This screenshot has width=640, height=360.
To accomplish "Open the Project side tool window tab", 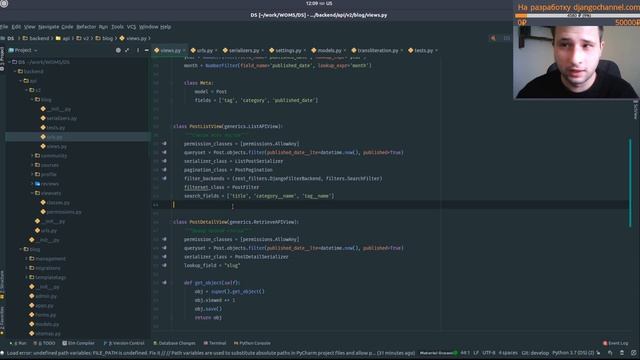I will coord(2,59).
